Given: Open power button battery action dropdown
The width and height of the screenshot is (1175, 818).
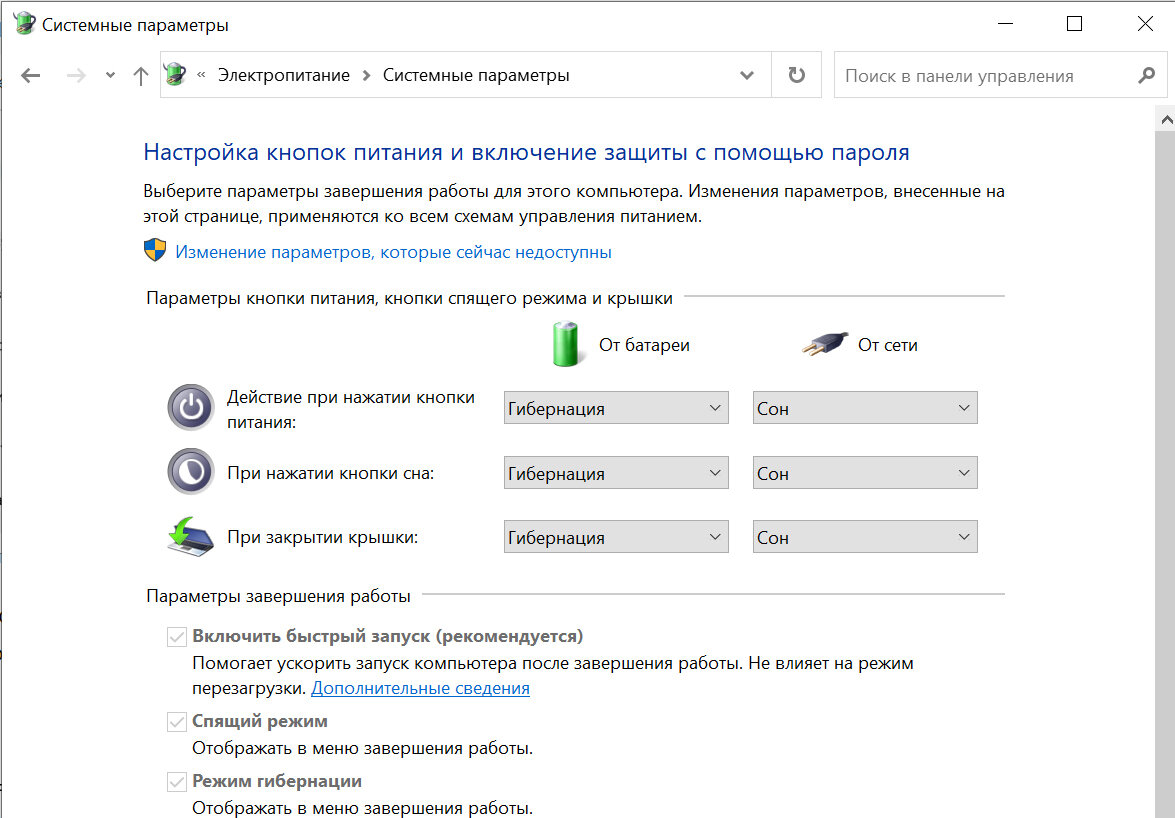Looking at the screenshot, I should coord(616,408).
